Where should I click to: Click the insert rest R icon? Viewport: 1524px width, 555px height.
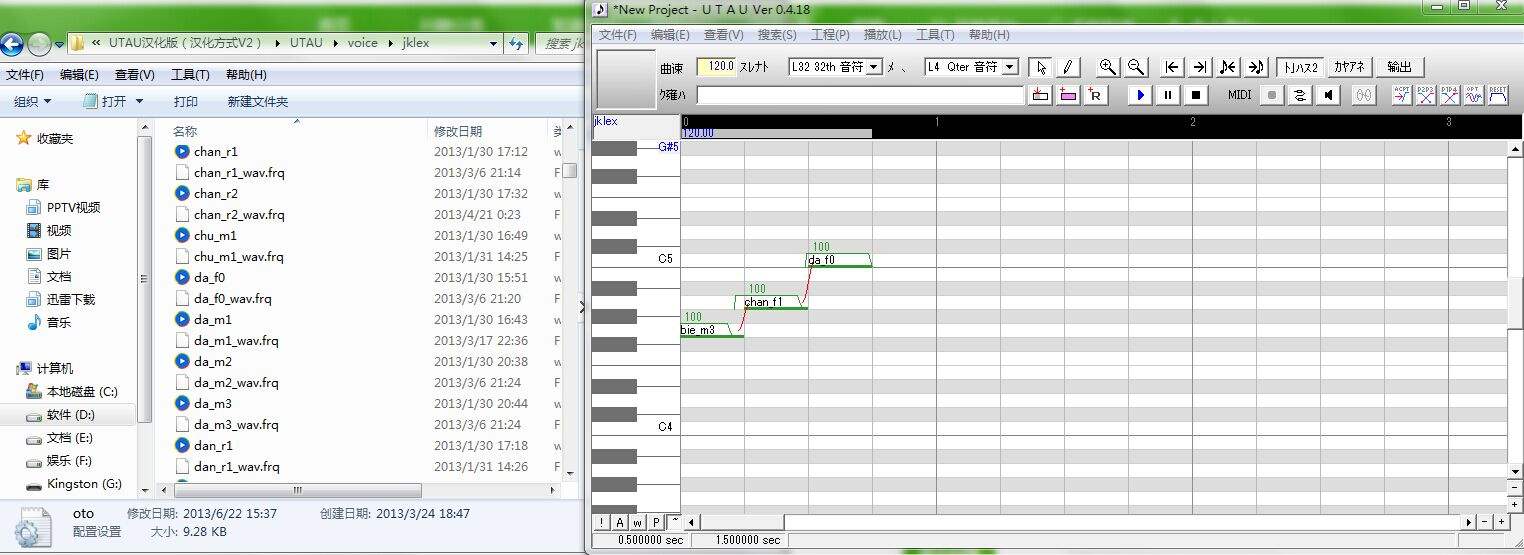pos(1096,95)
